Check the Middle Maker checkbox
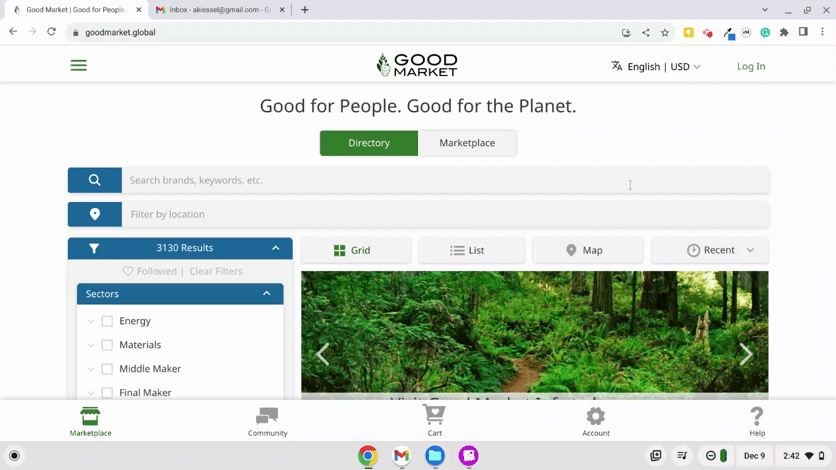This screenshot has height=470, width=836. click(107, 369)
